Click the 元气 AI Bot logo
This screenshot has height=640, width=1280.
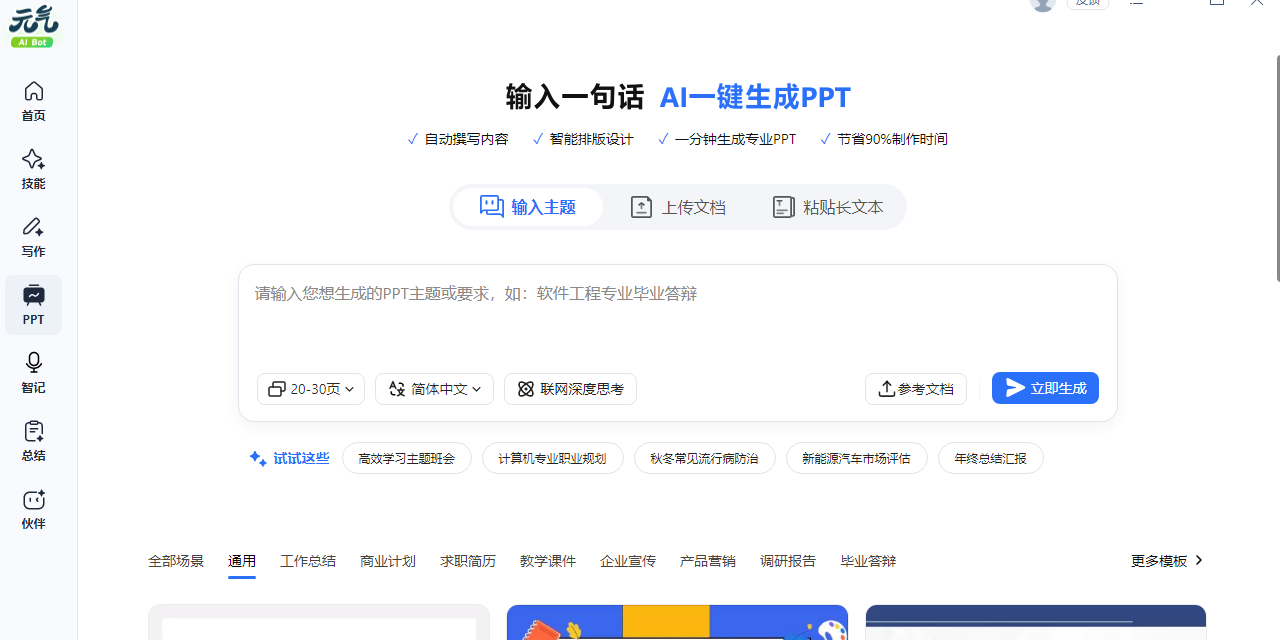point(33,26)
